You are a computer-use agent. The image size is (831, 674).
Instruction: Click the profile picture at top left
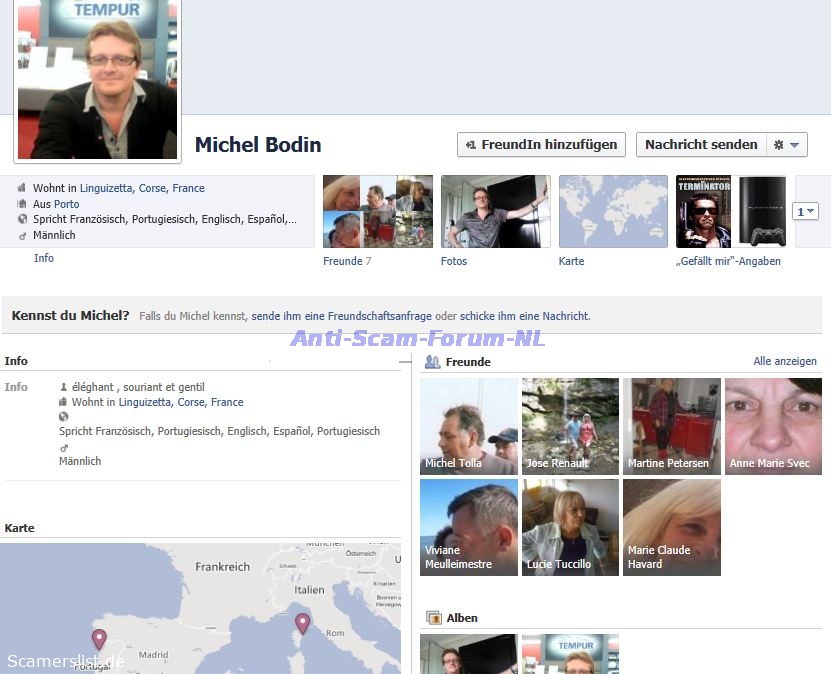97,80
